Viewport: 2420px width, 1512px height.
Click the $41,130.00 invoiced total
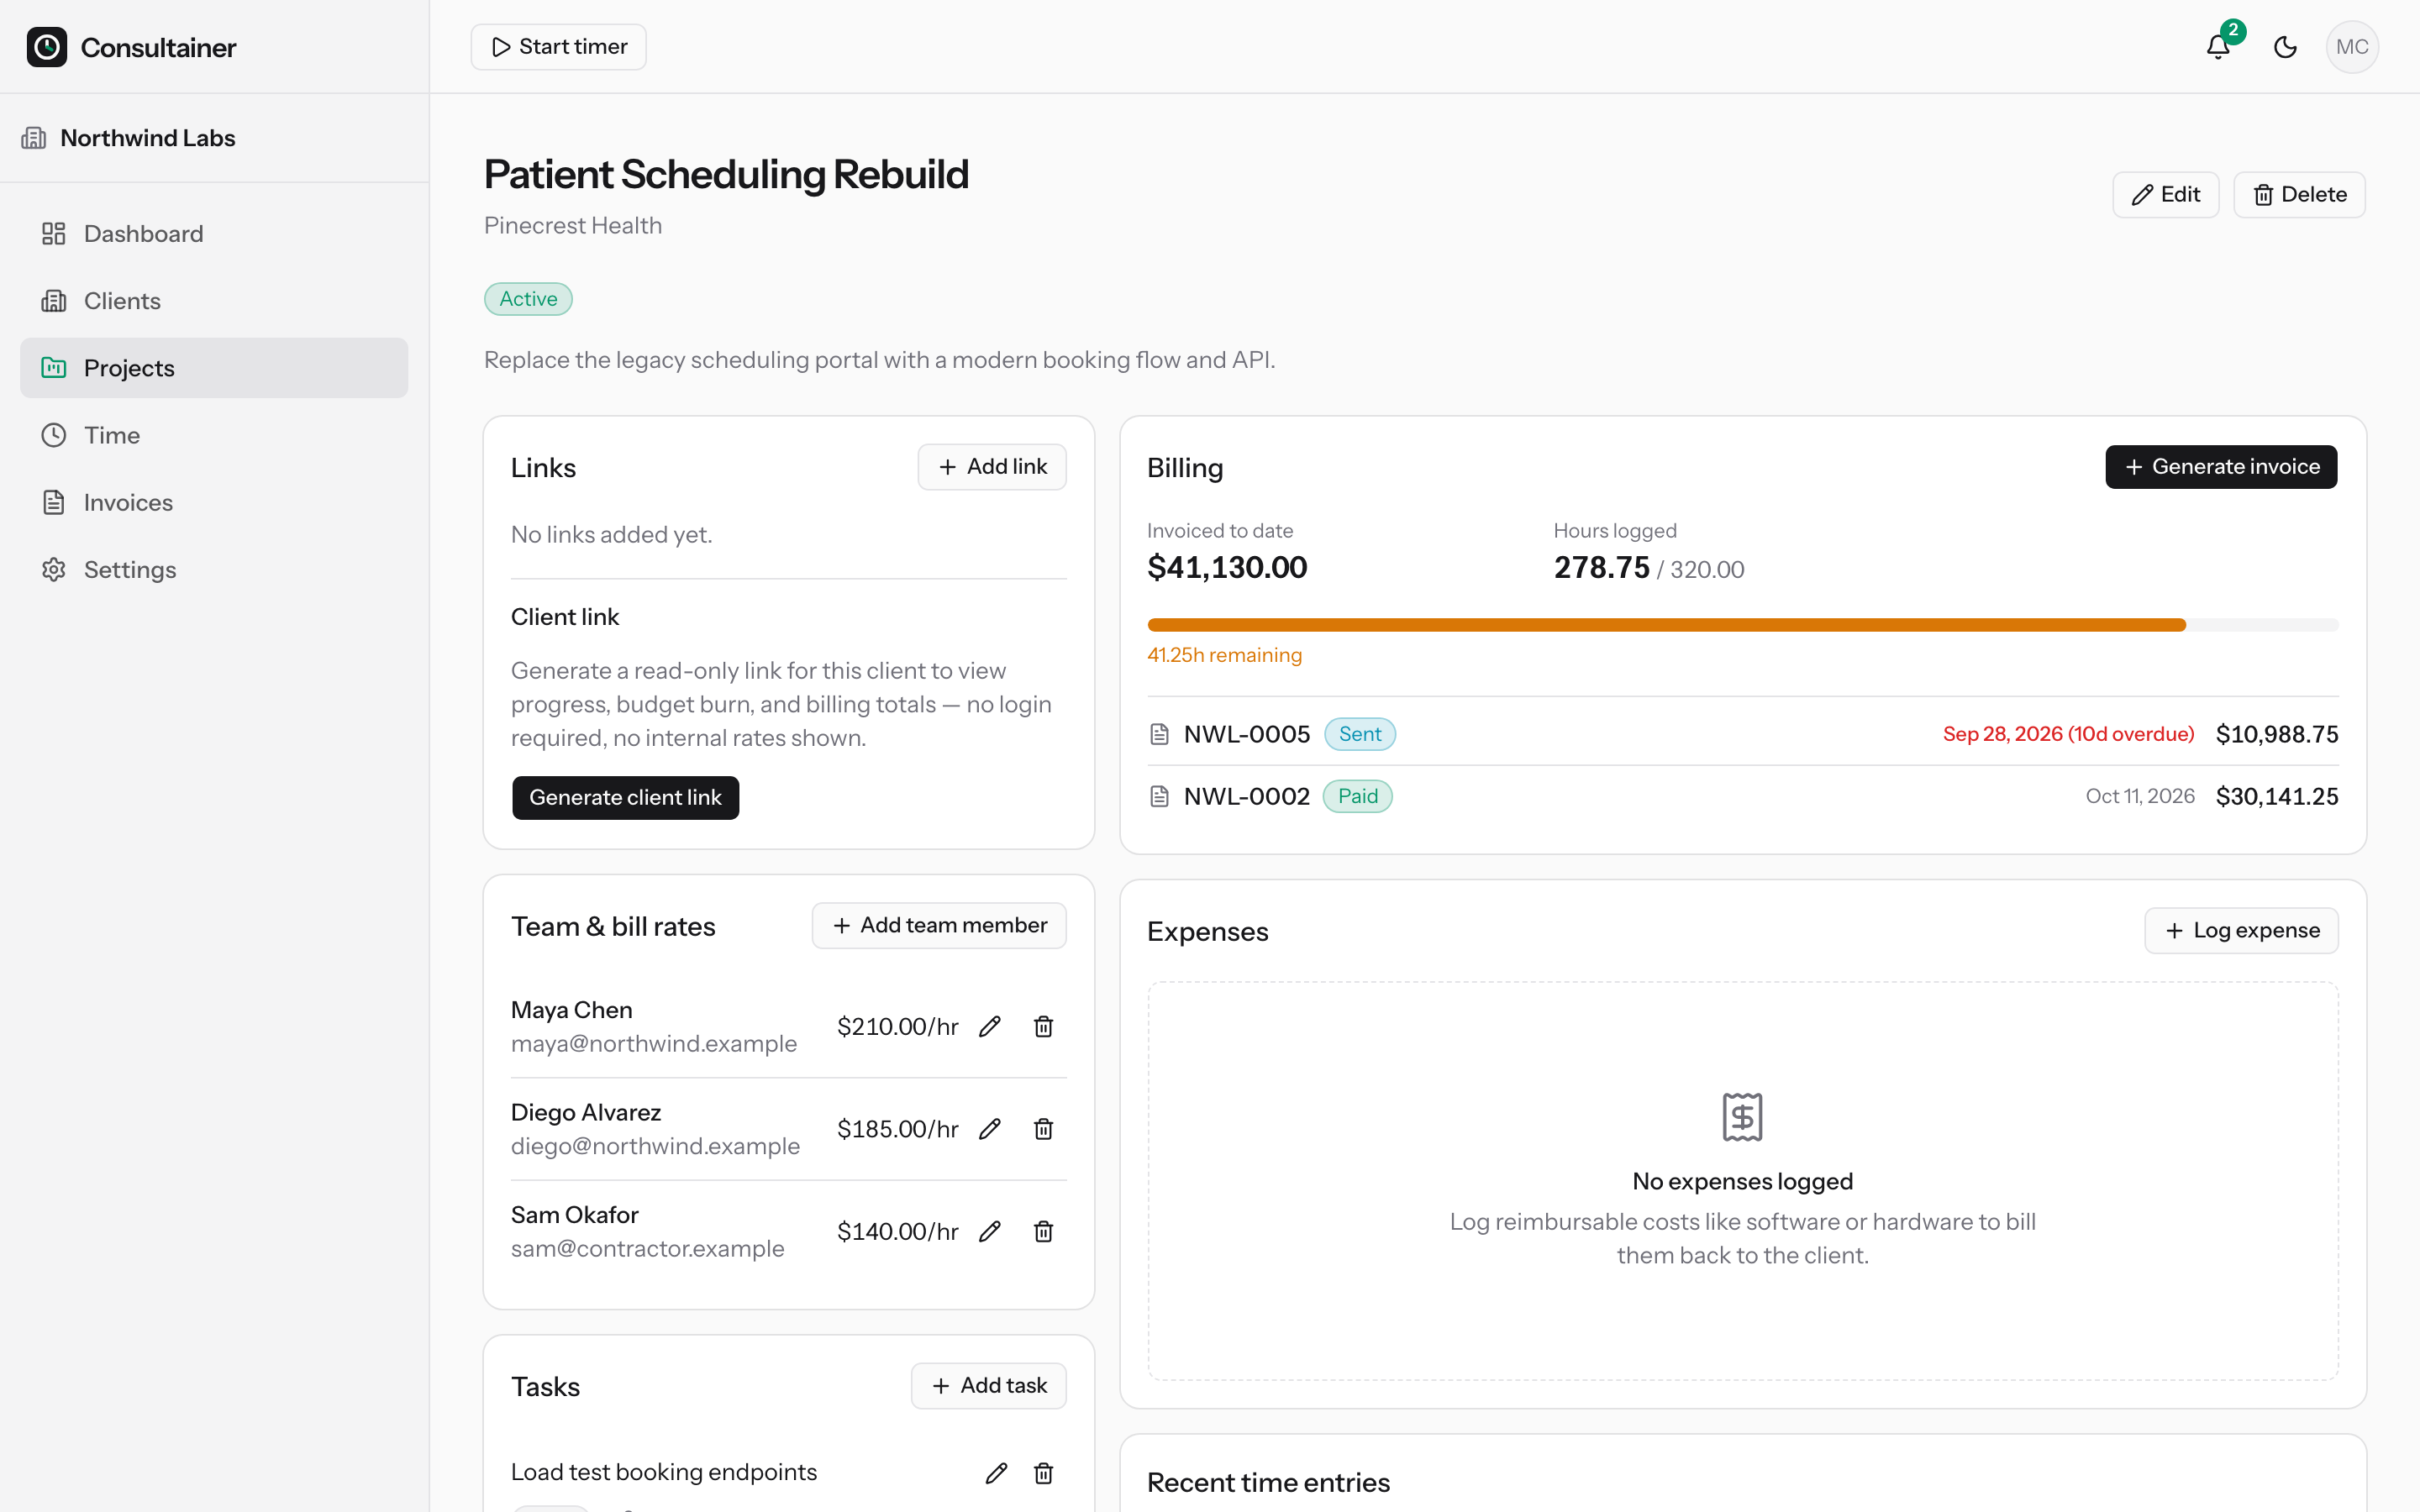tap(1227, 568)
